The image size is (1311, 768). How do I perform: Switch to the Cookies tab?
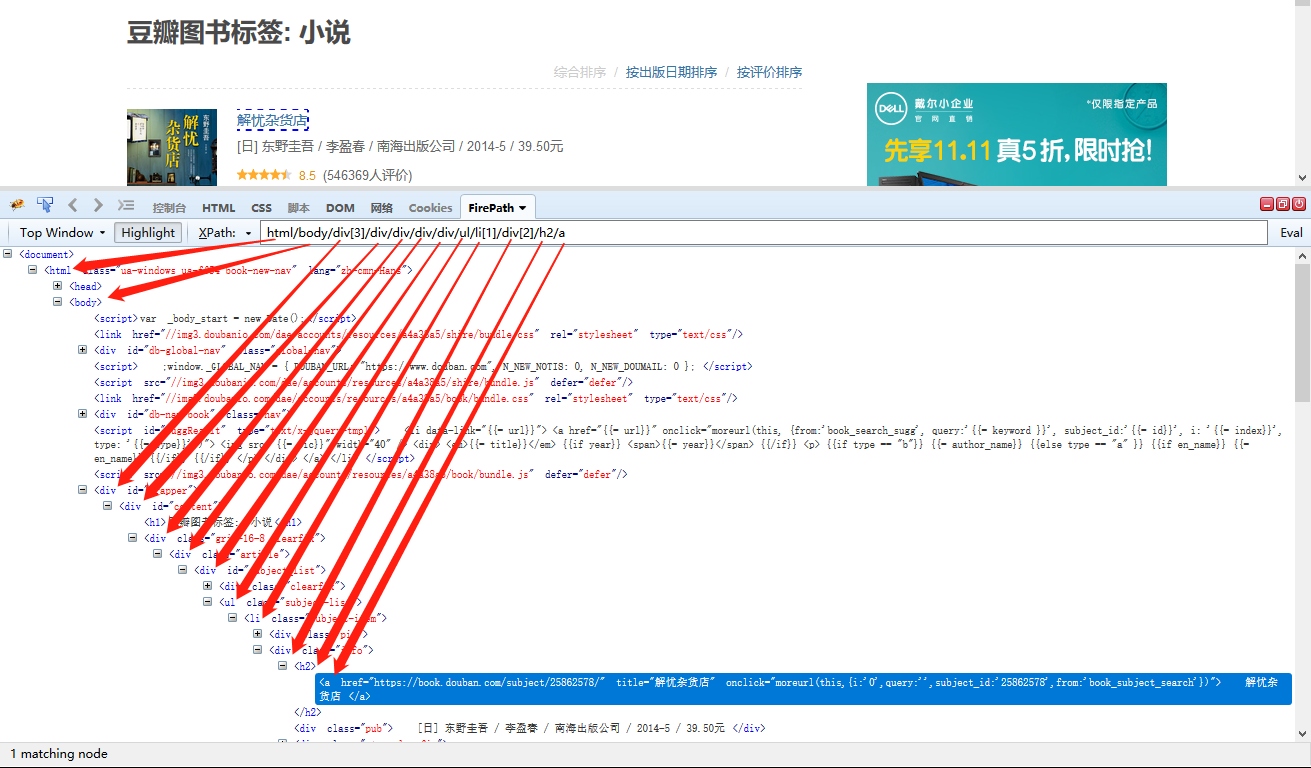pyautogui.click(x=430, y=208)
